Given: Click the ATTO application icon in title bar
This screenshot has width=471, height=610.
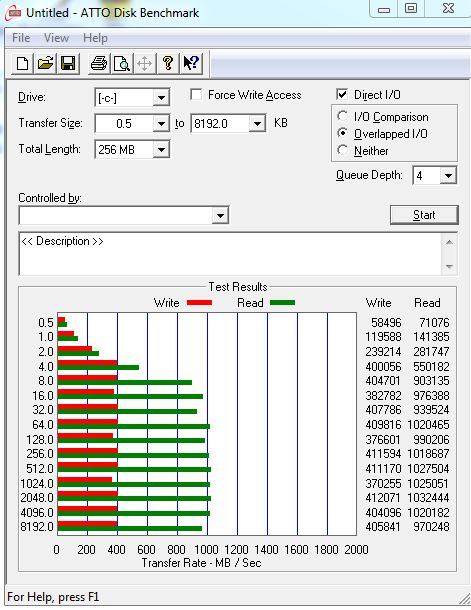Looking at the screenshot, I should (x=13, y=12).
